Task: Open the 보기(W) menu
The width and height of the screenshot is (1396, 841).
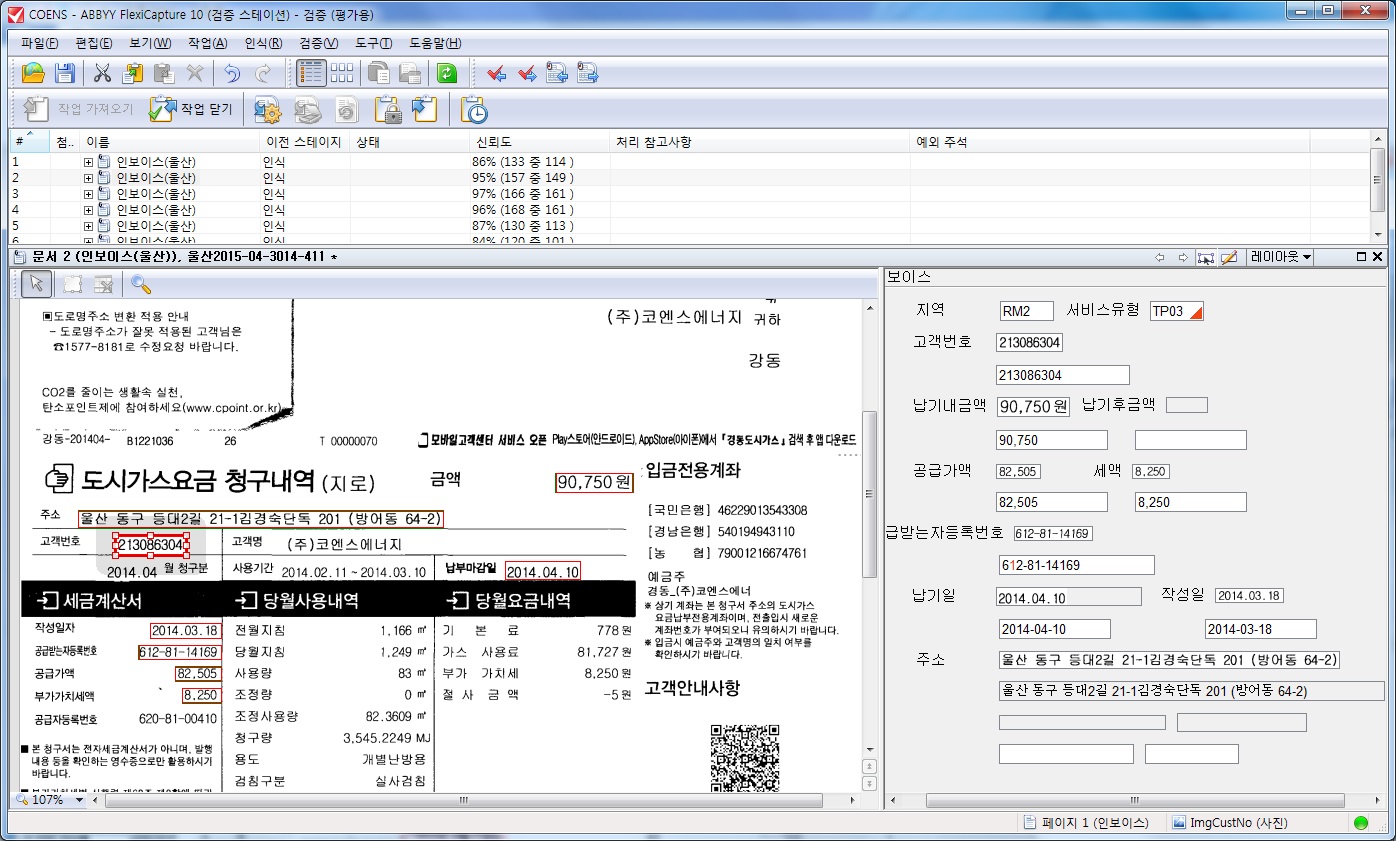Action: click(x=150, y=43)
